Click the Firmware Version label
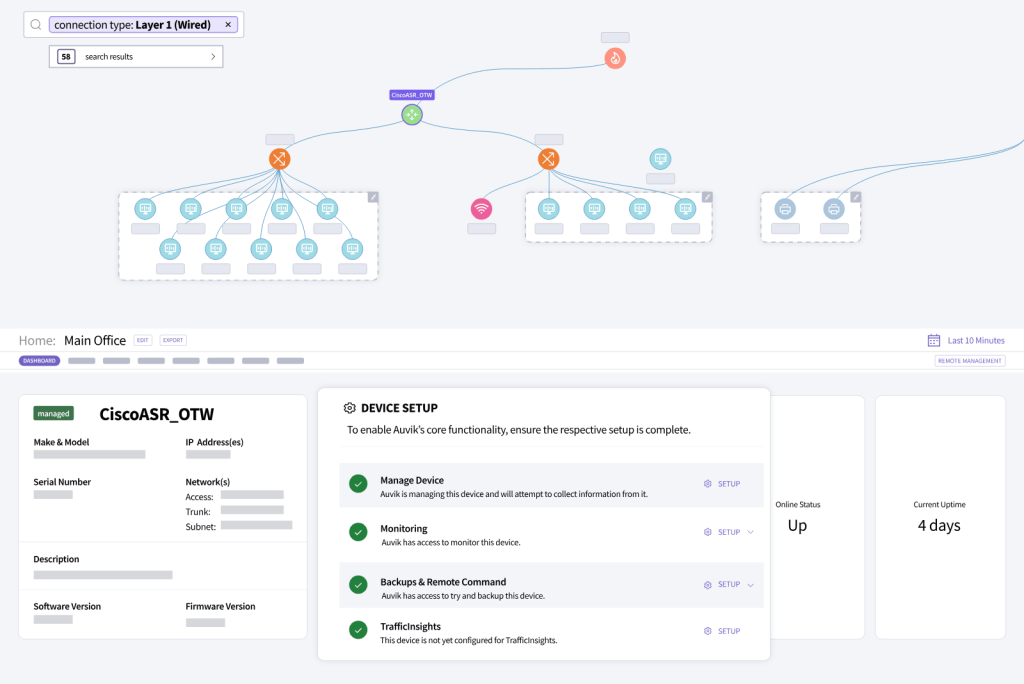This screenshot has height=684, width=1024. point(220,606)
